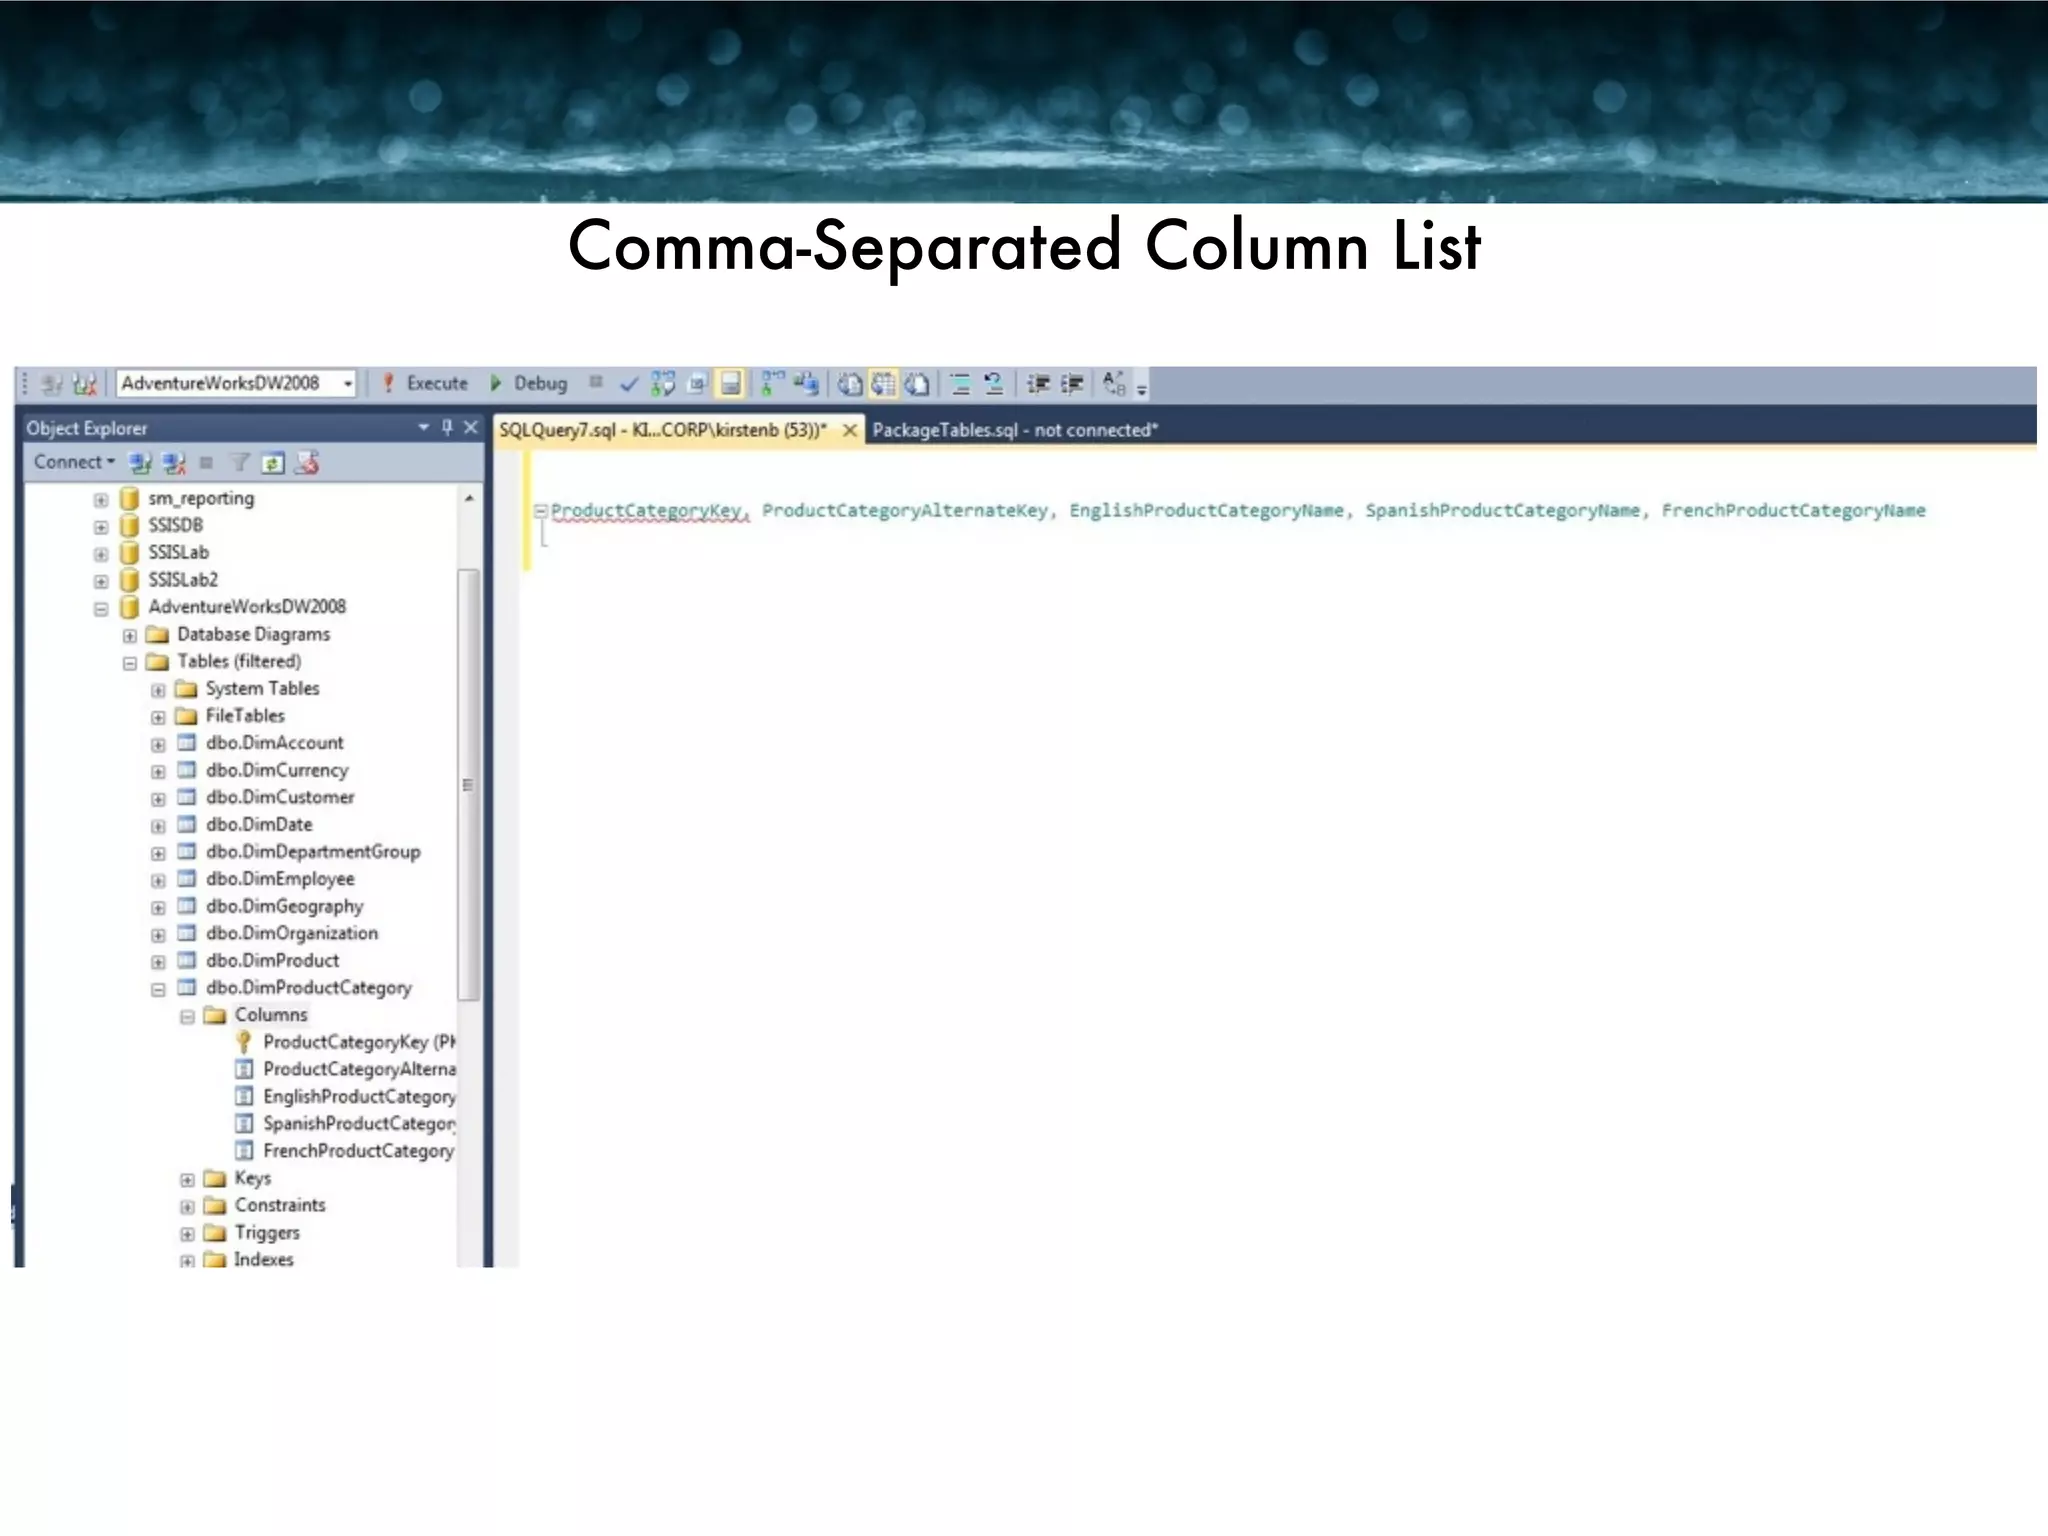Pin the Object Explorer panel with auto-hide icon
This screenshot has height=1536, width=2048.
[x=447, y=428]
